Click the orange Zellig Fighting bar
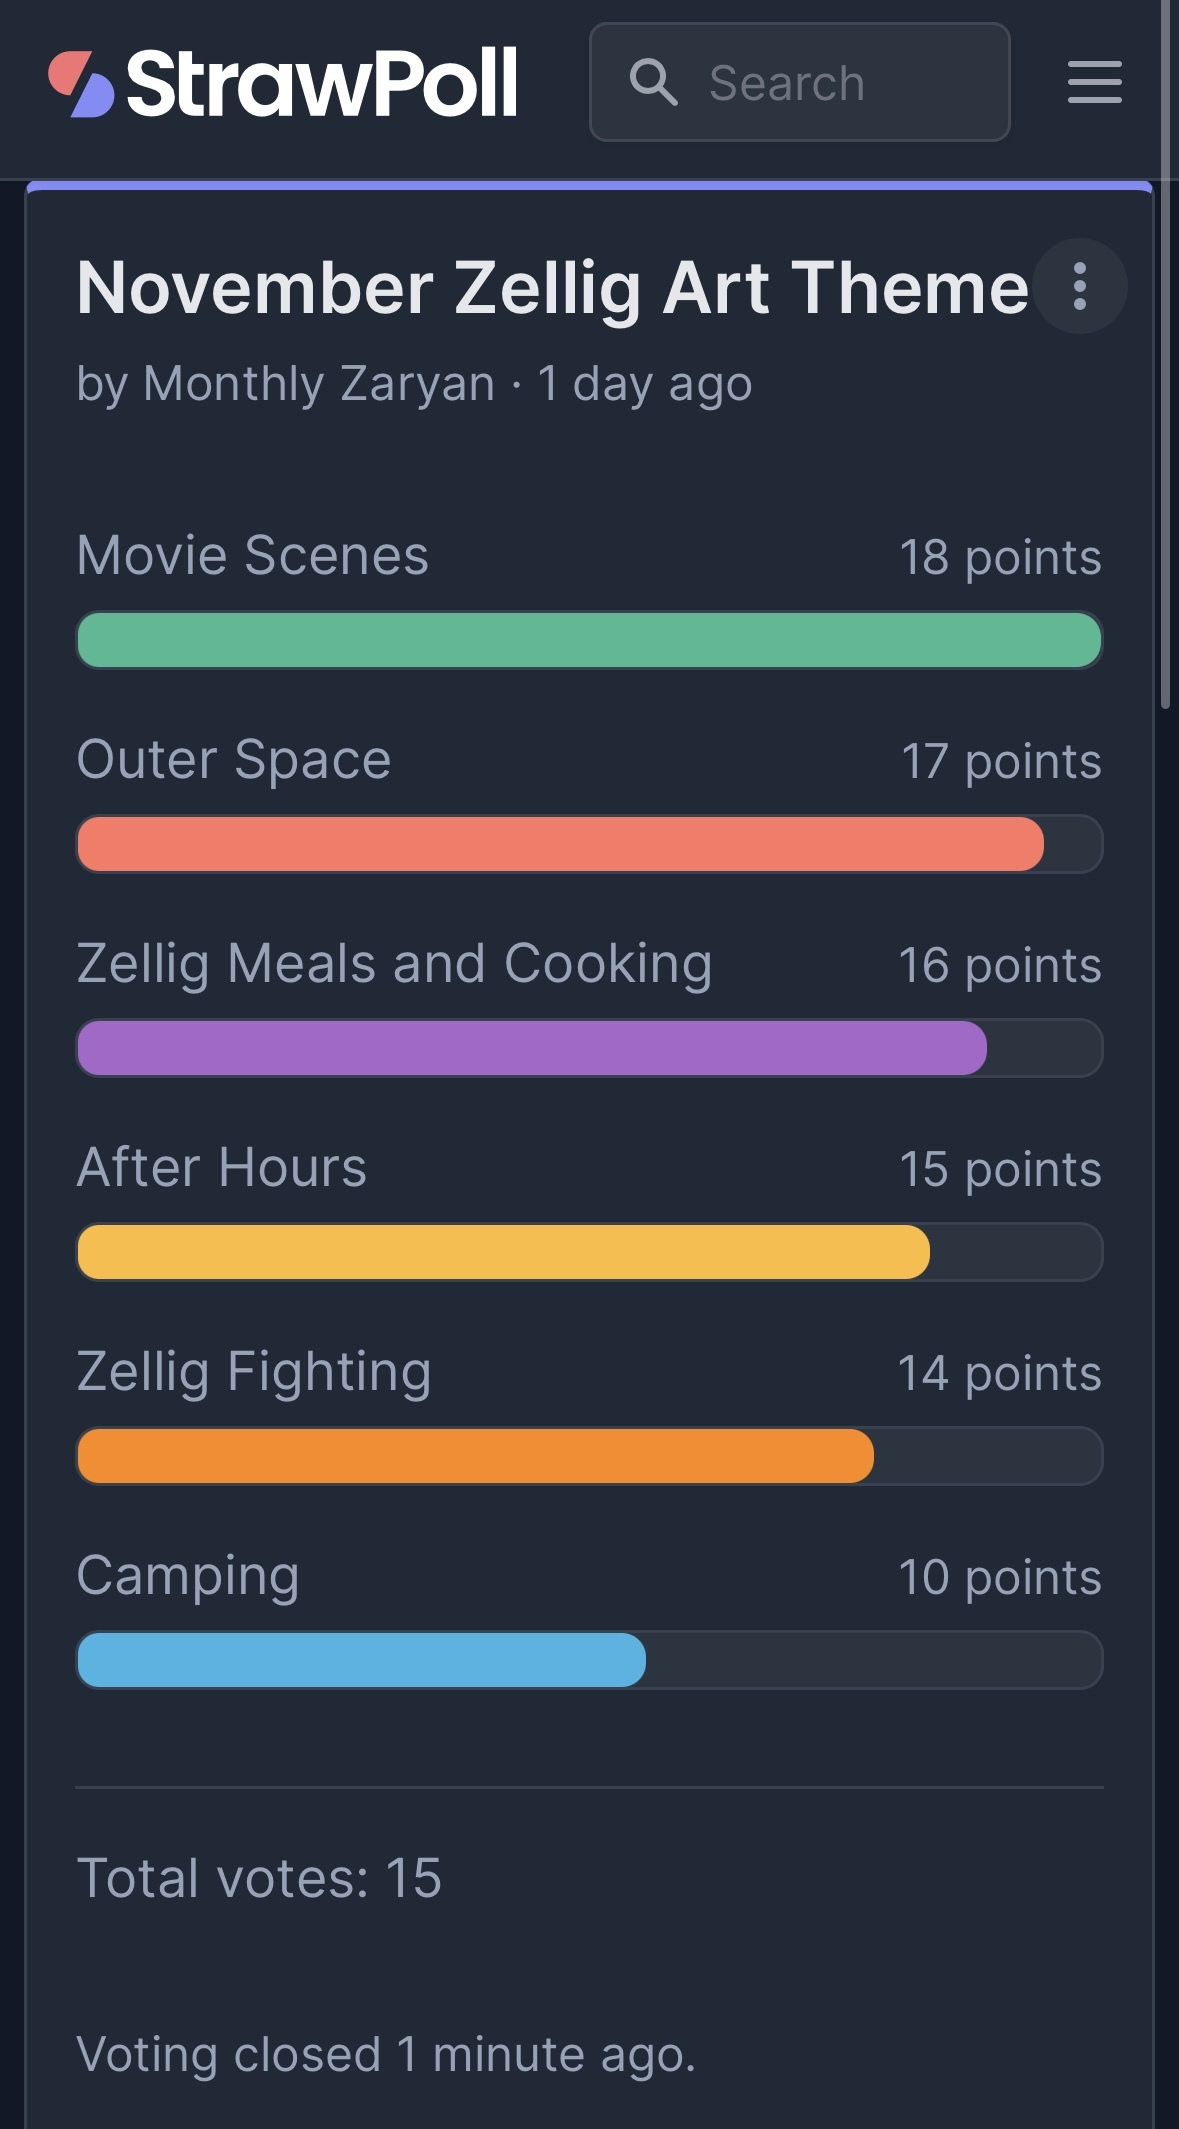The width and height of the screenshot is (1179, 2129). pyautogui.click(x=475, y=1456)
